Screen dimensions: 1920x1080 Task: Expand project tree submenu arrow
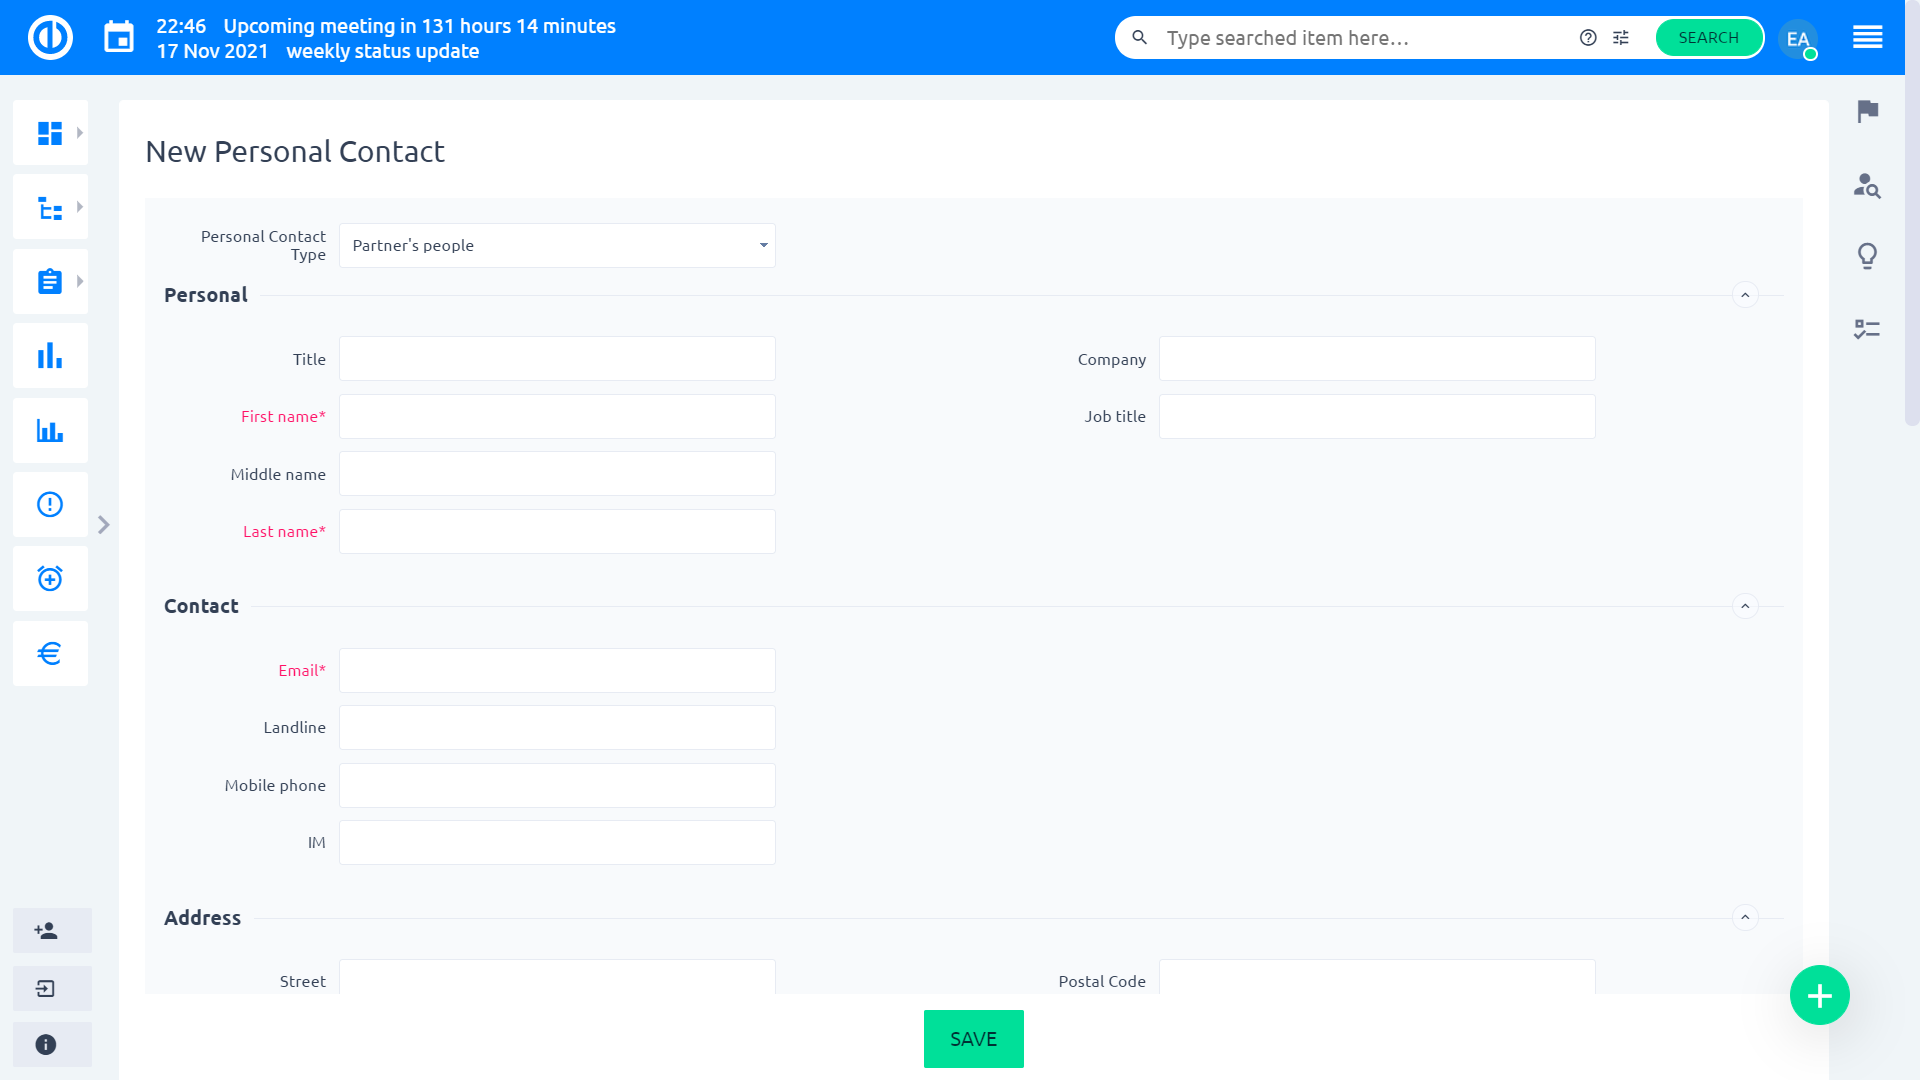click(x=80, y=207)
